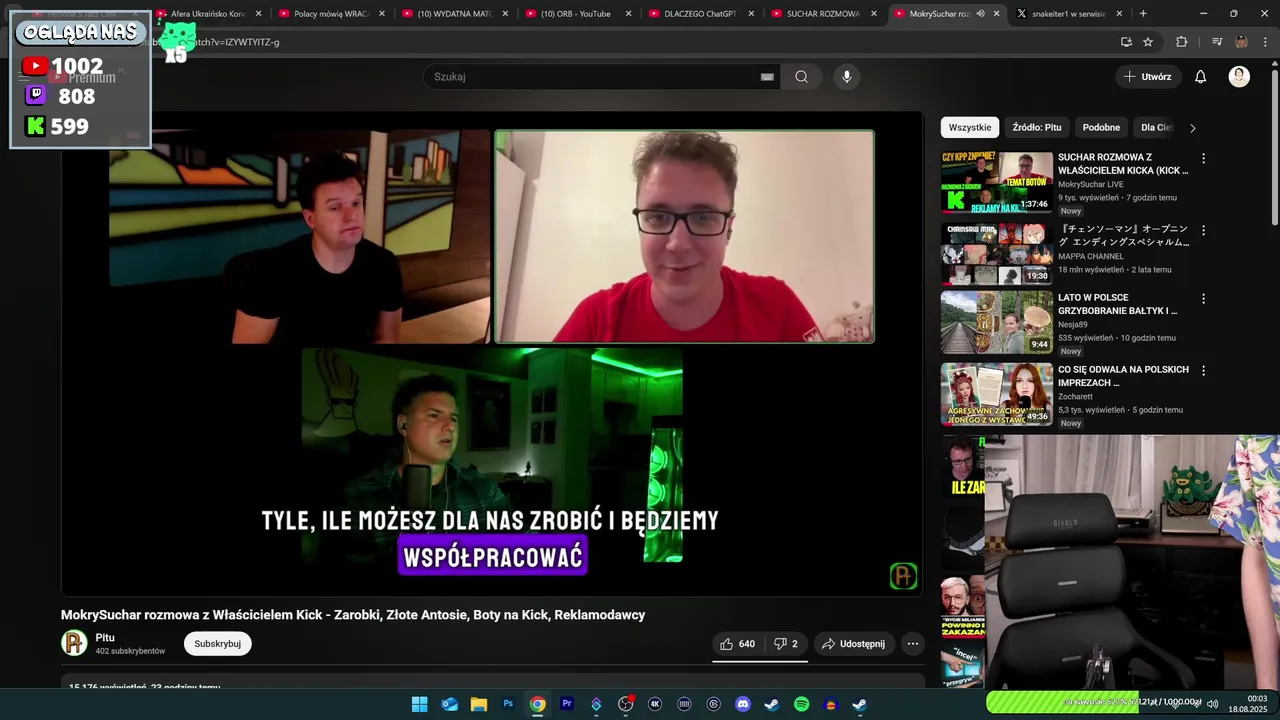Open 'CO SIĘ ODWALA NA POLSKICH IMPREZACH' title
This screenshot has width=1280, height=720.
click(x=1123, y=376)
